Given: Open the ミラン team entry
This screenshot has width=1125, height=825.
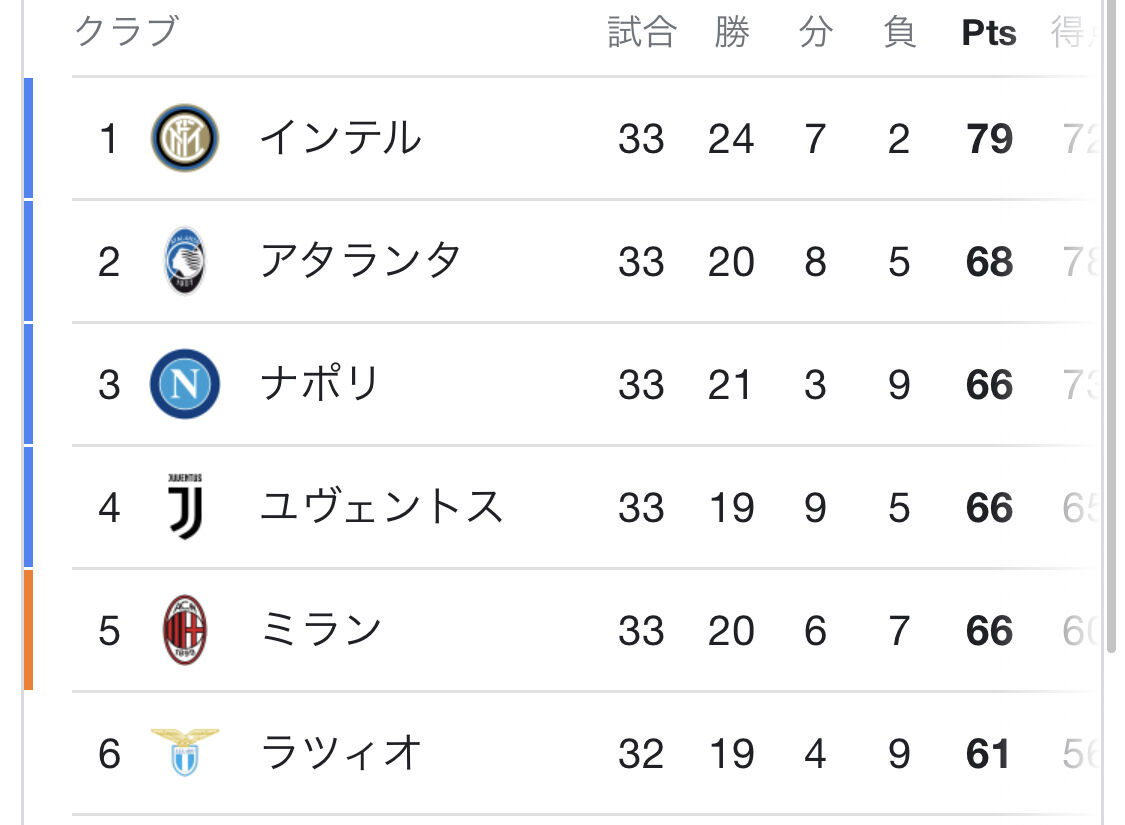Looking at the screenshot, I should point(320,630).
